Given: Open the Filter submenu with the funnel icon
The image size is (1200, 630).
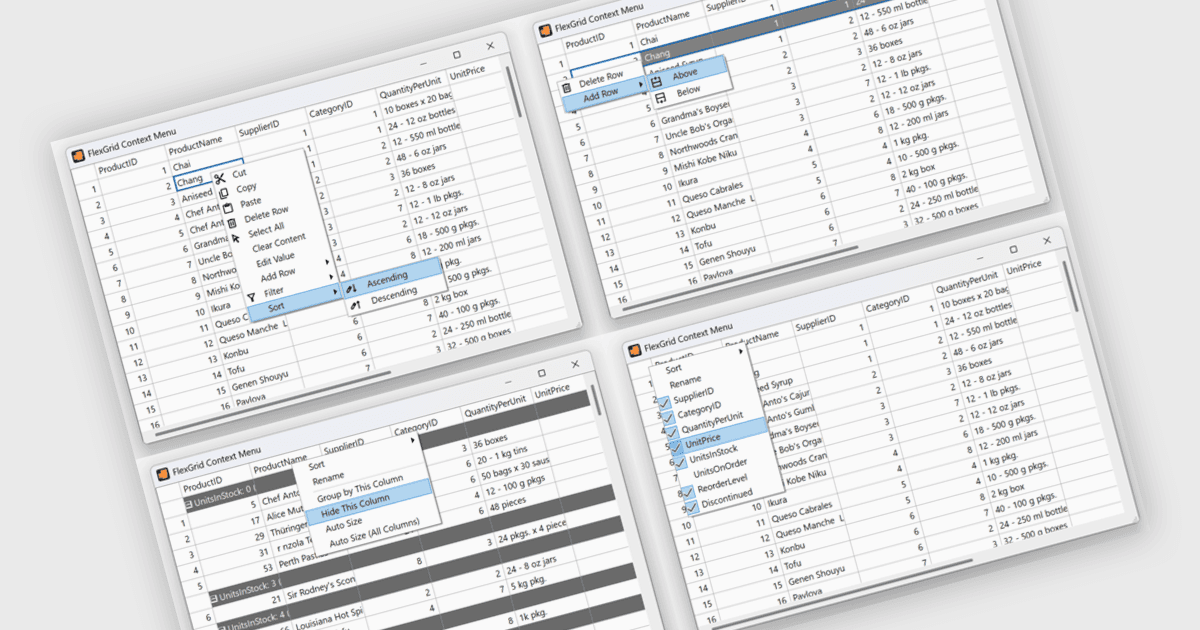Looking at the screenshot, I should coord(273,290).
